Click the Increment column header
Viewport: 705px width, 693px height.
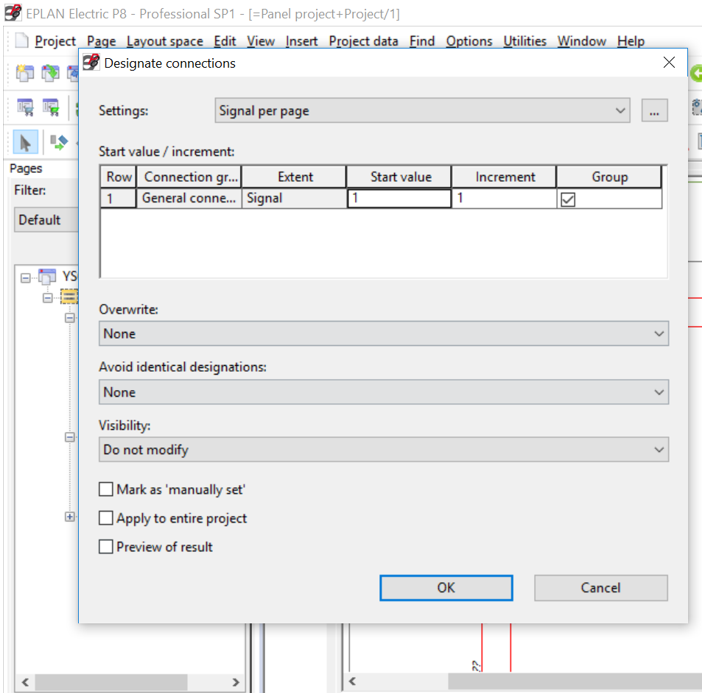(504, 177)
